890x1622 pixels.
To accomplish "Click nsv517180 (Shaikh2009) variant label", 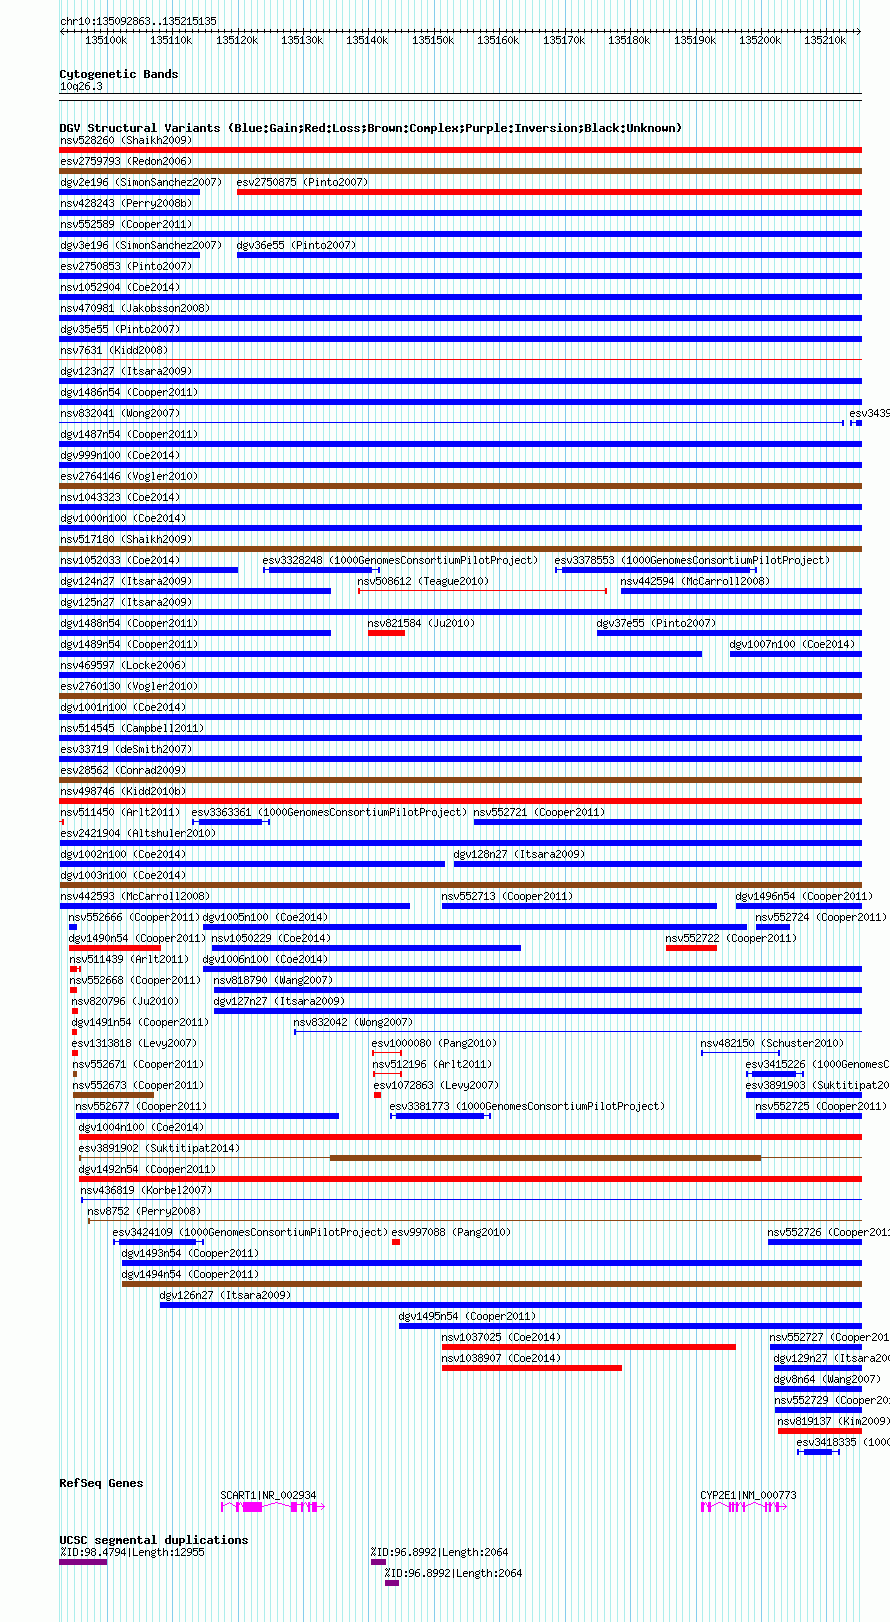I will coord(126,539).
